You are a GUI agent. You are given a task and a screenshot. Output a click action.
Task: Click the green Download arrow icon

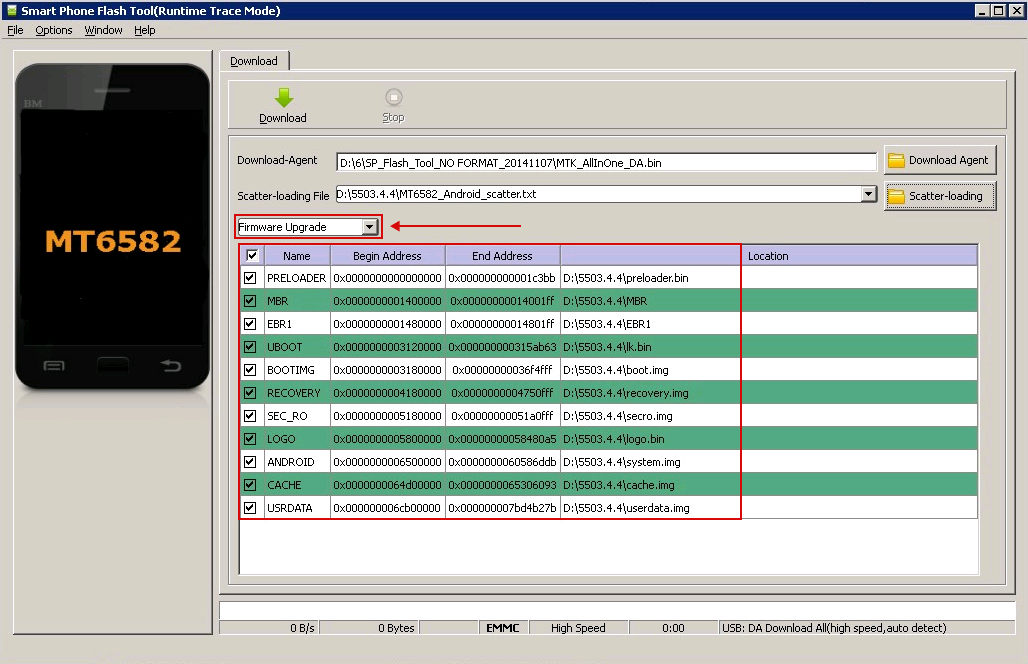point(283,98)
